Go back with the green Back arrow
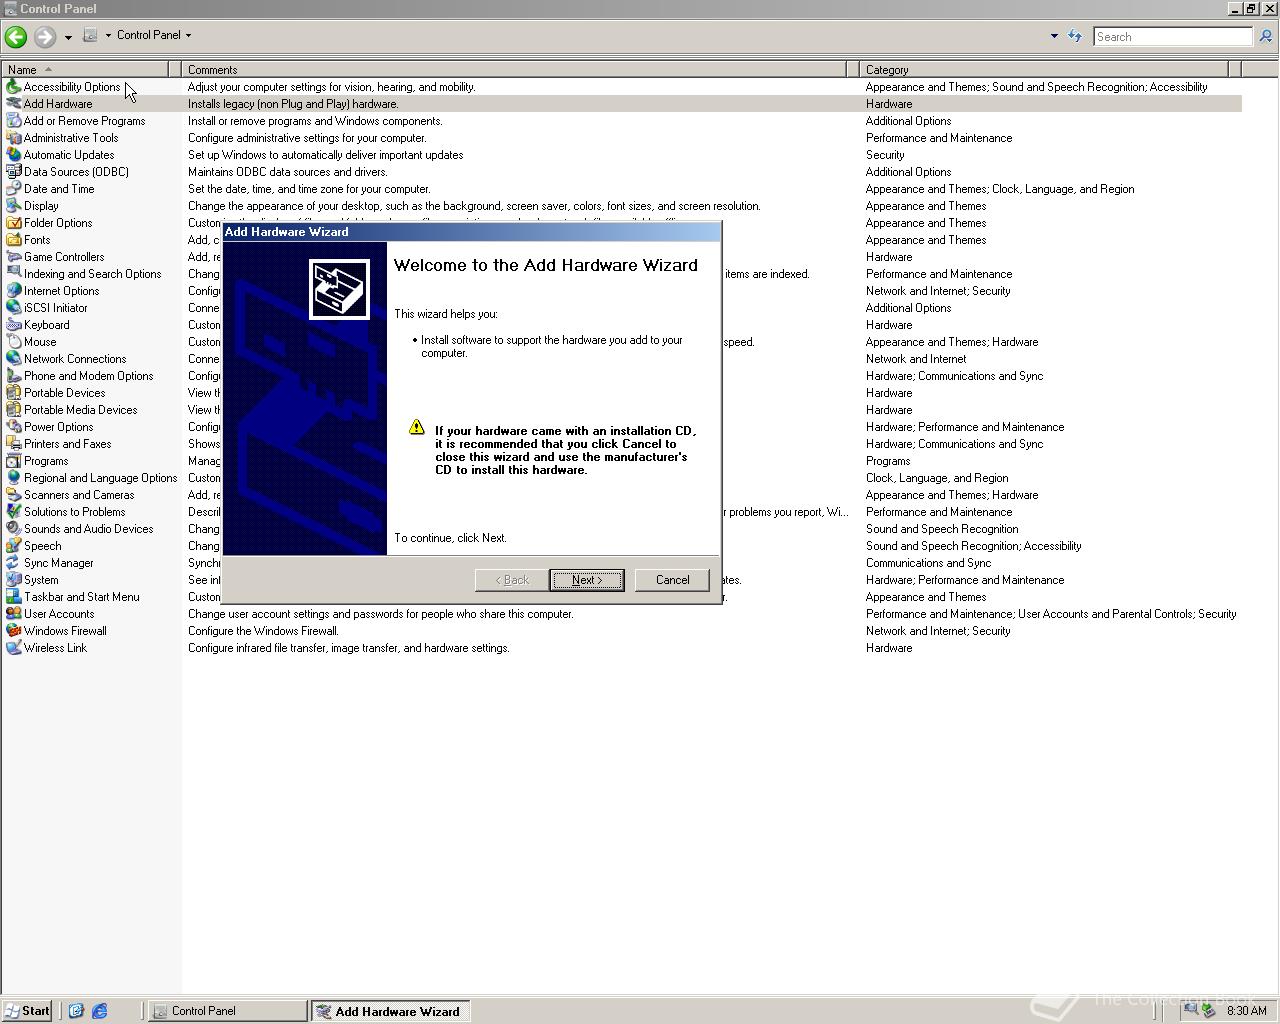 pyautogui.click(x=15, y=37)
